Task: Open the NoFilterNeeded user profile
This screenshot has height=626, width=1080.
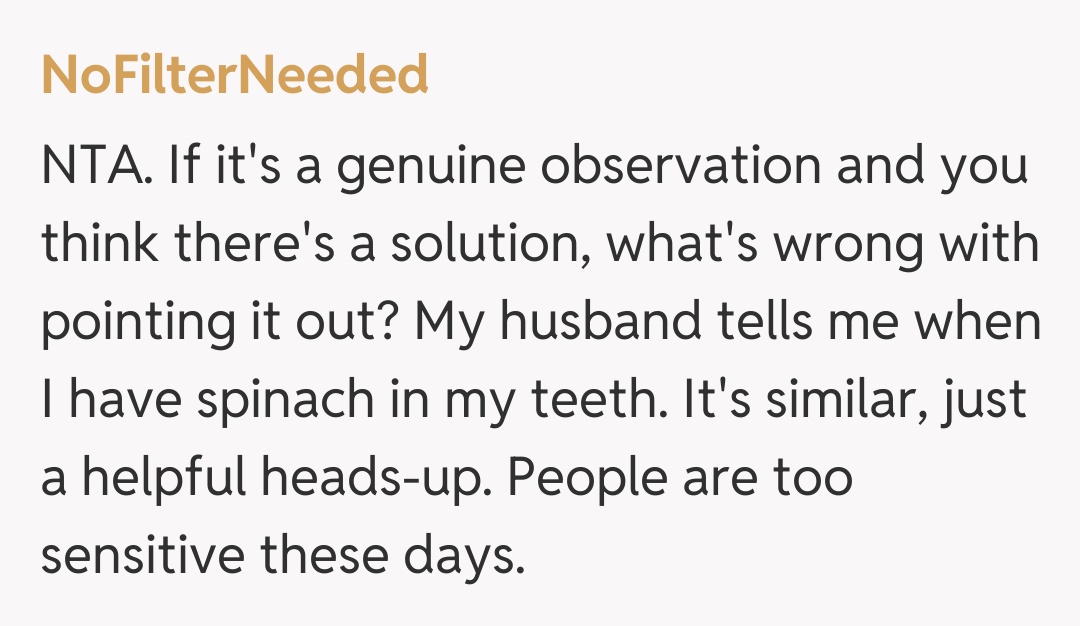Action: coord(234,75)
